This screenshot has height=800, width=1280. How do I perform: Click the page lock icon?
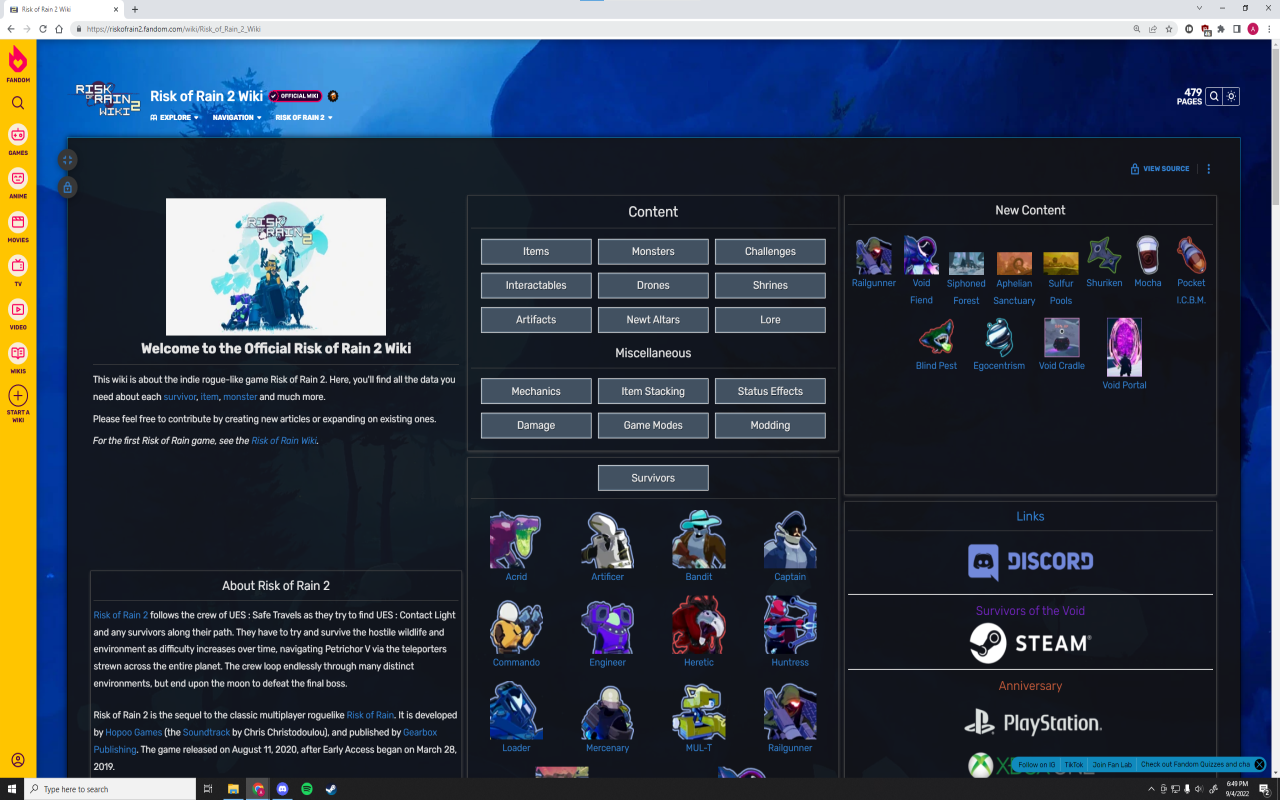click(67, 187)
